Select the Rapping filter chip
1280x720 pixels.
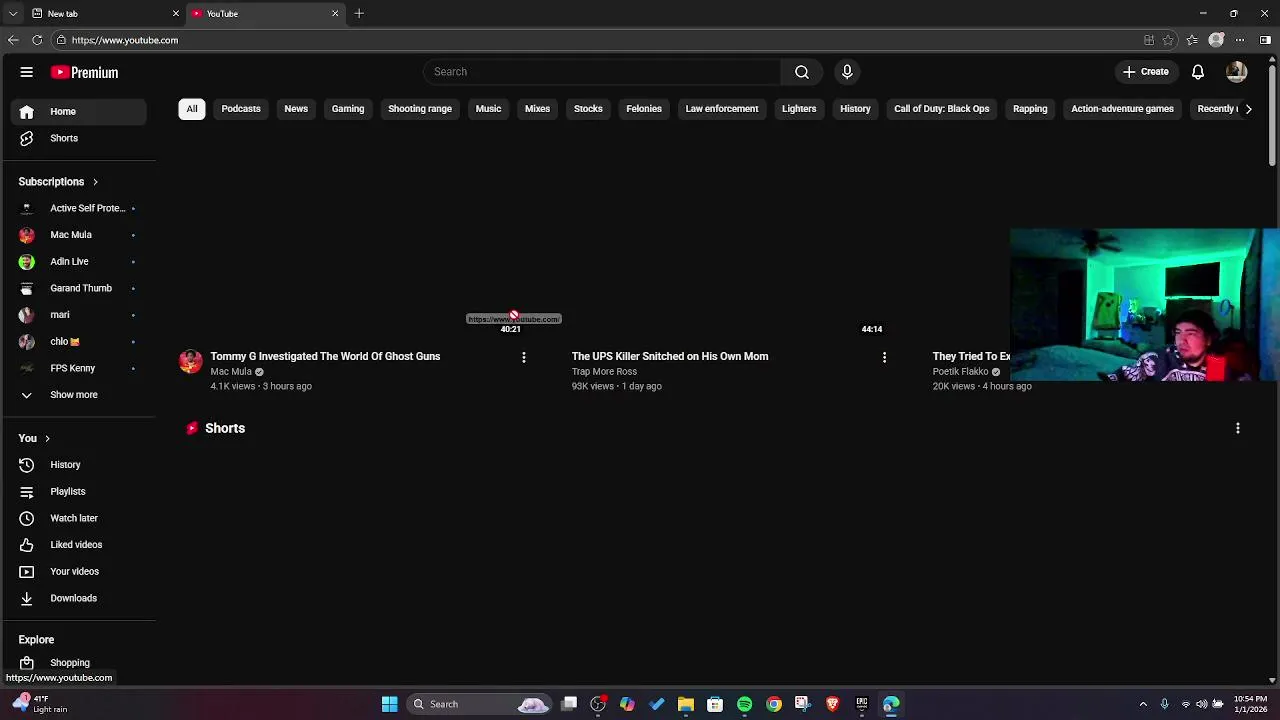(x=1030, y=109)
